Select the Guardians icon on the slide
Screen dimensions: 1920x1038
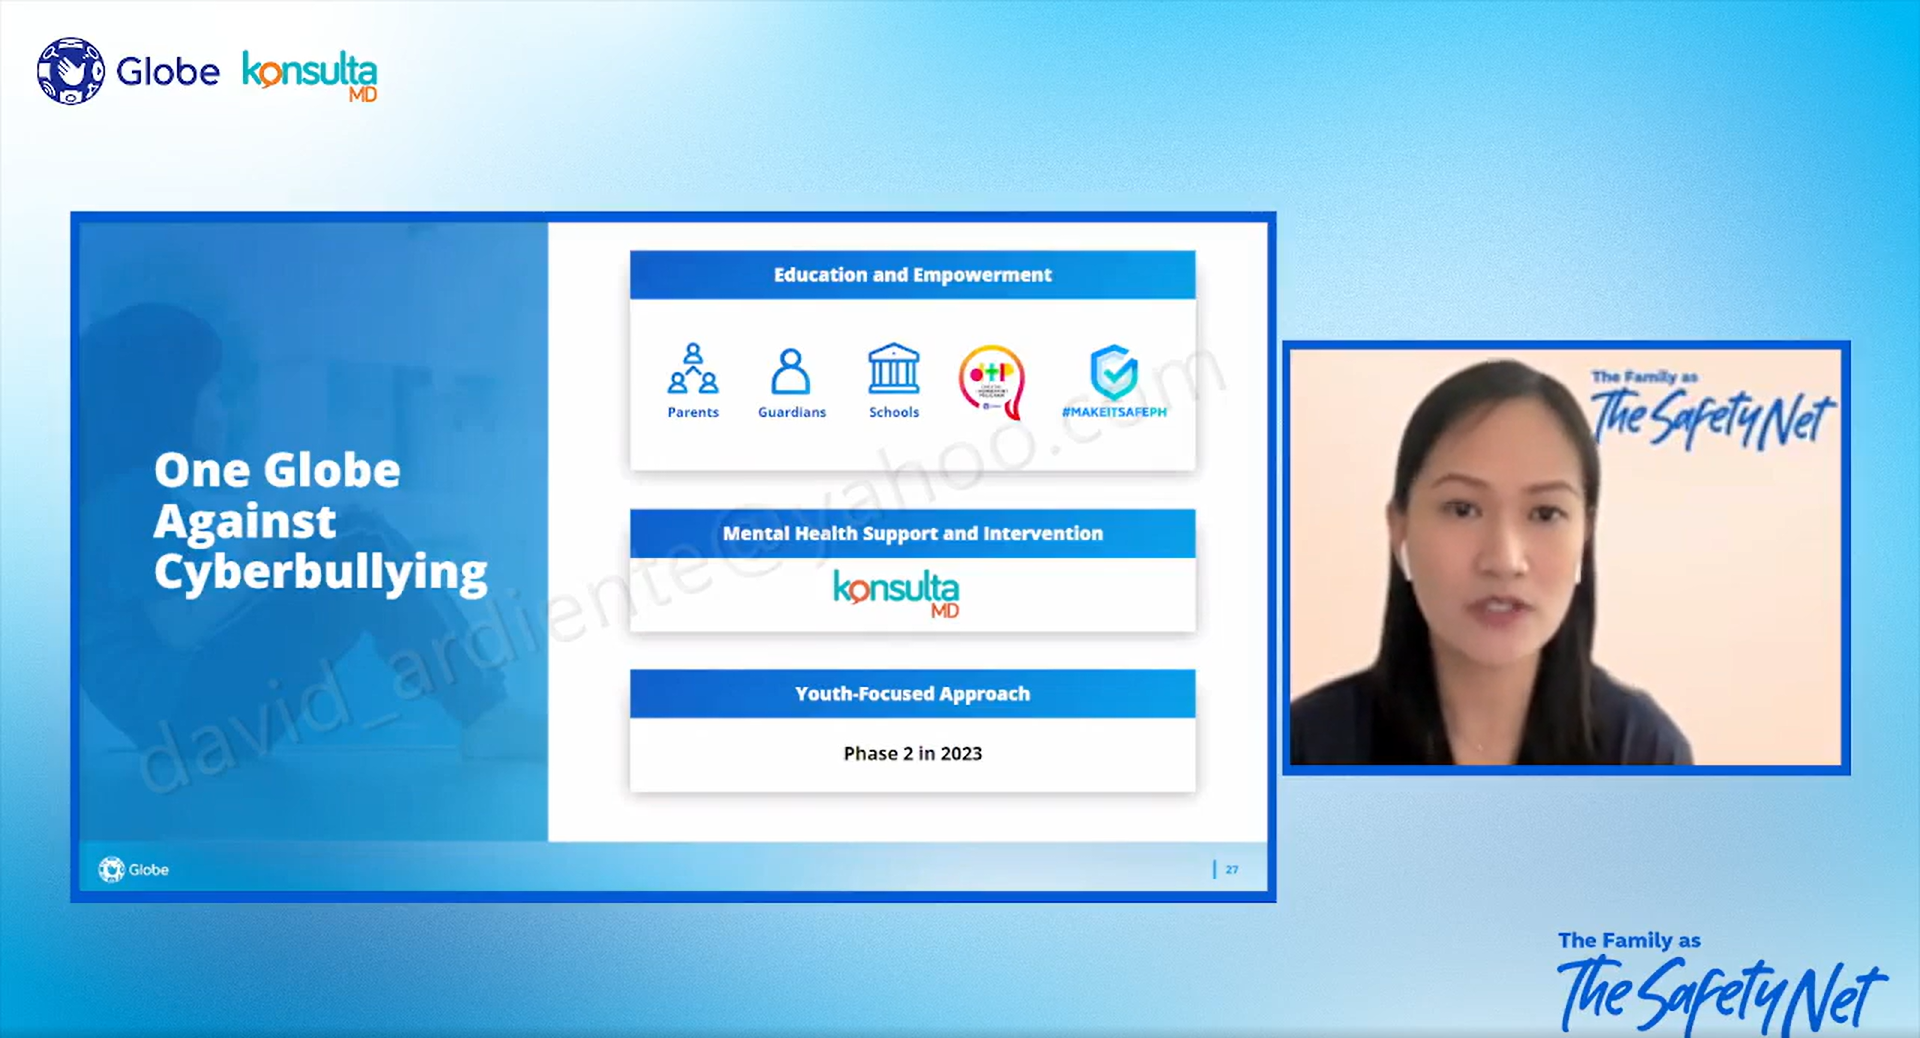pyautogui.click(x=790, y=371)
